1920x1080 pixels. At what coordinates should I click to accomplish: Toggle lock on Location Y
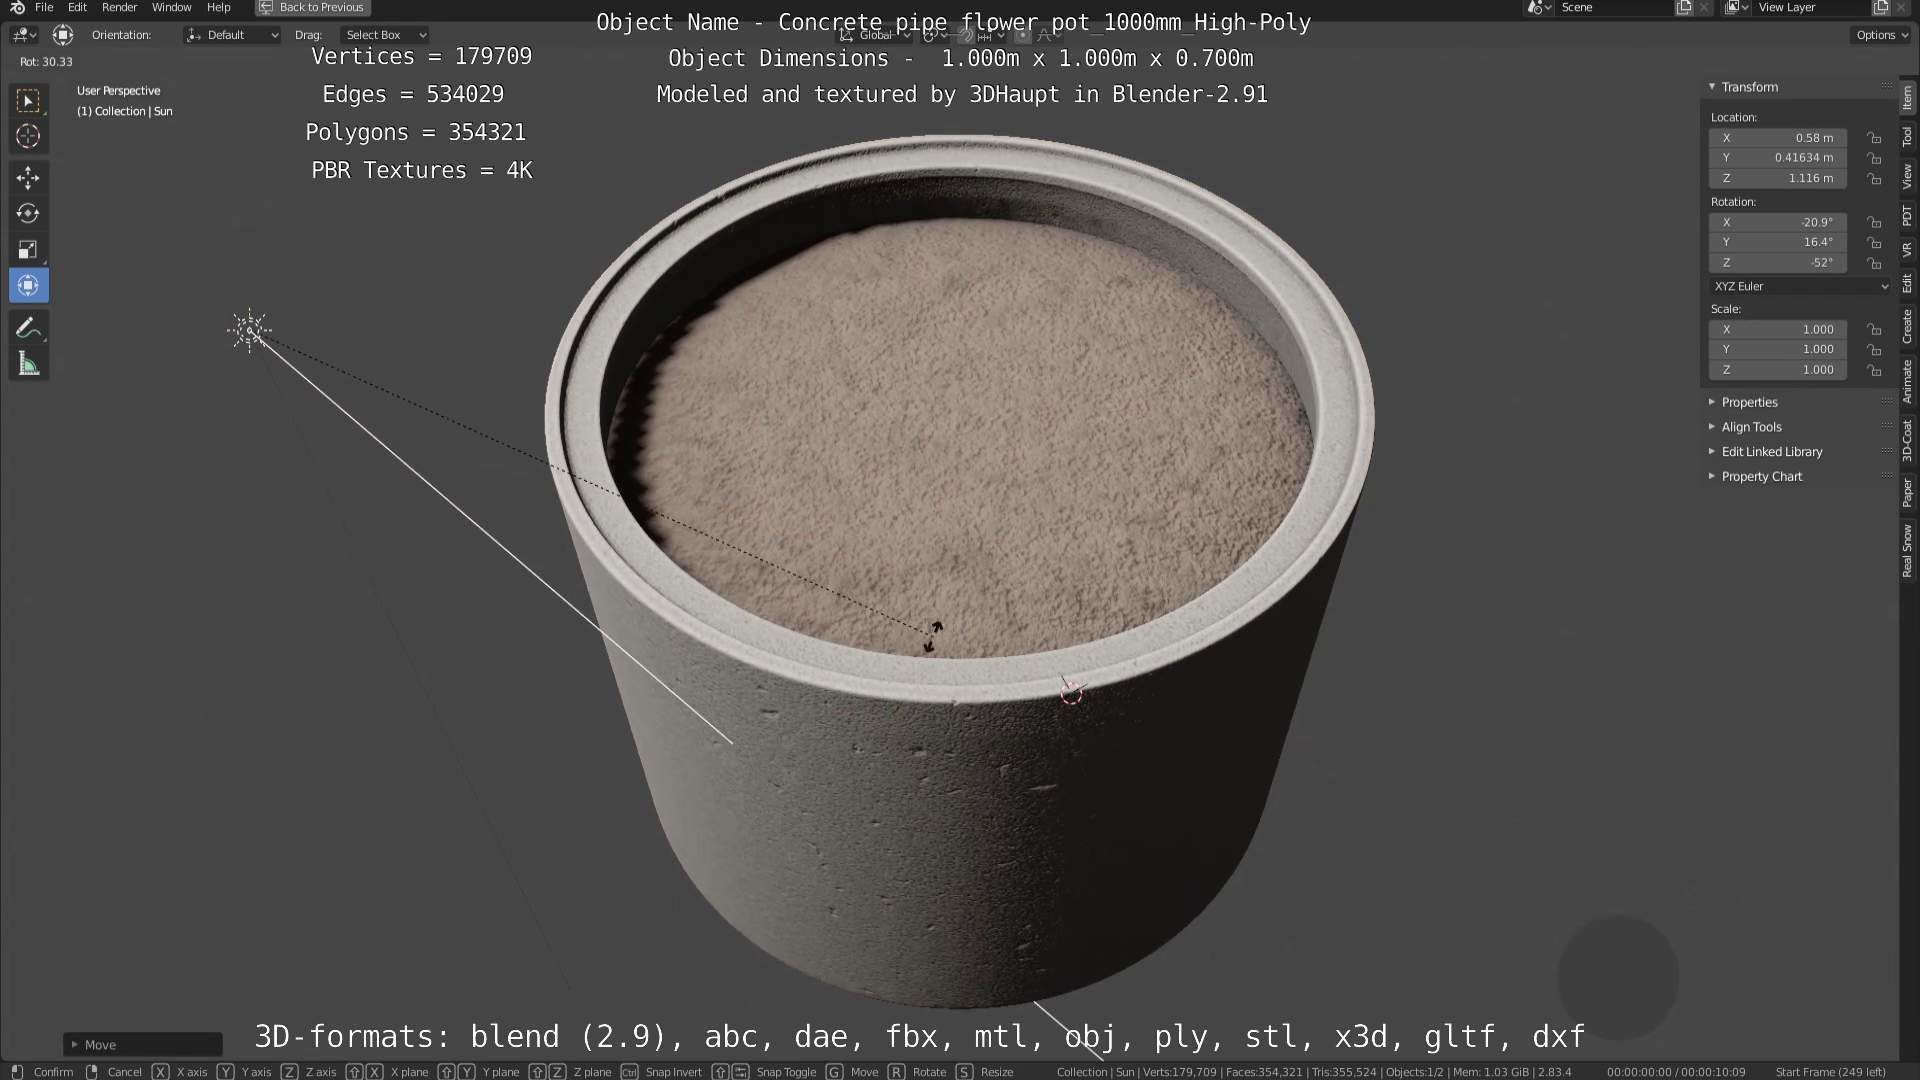[1875, 158]
